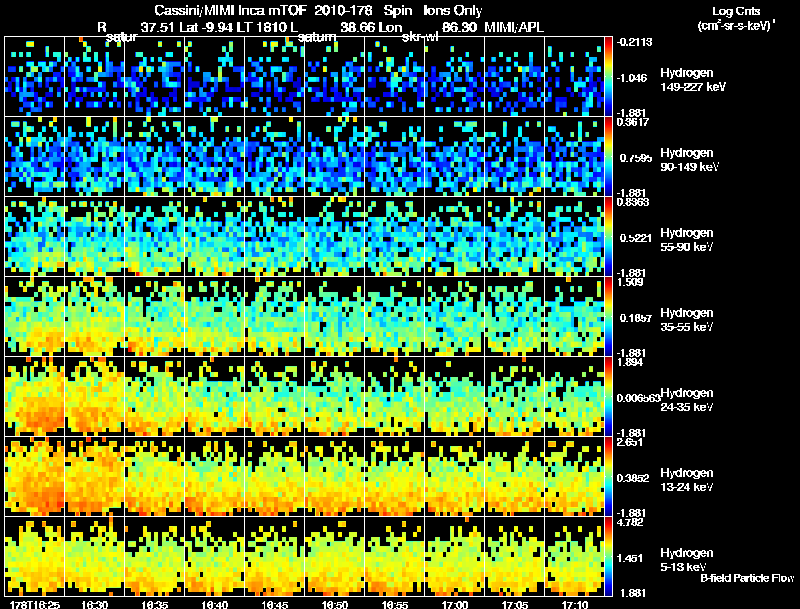
Task: Select the 'Hydrogen 55-90 keV' row label
Action: 686,240
